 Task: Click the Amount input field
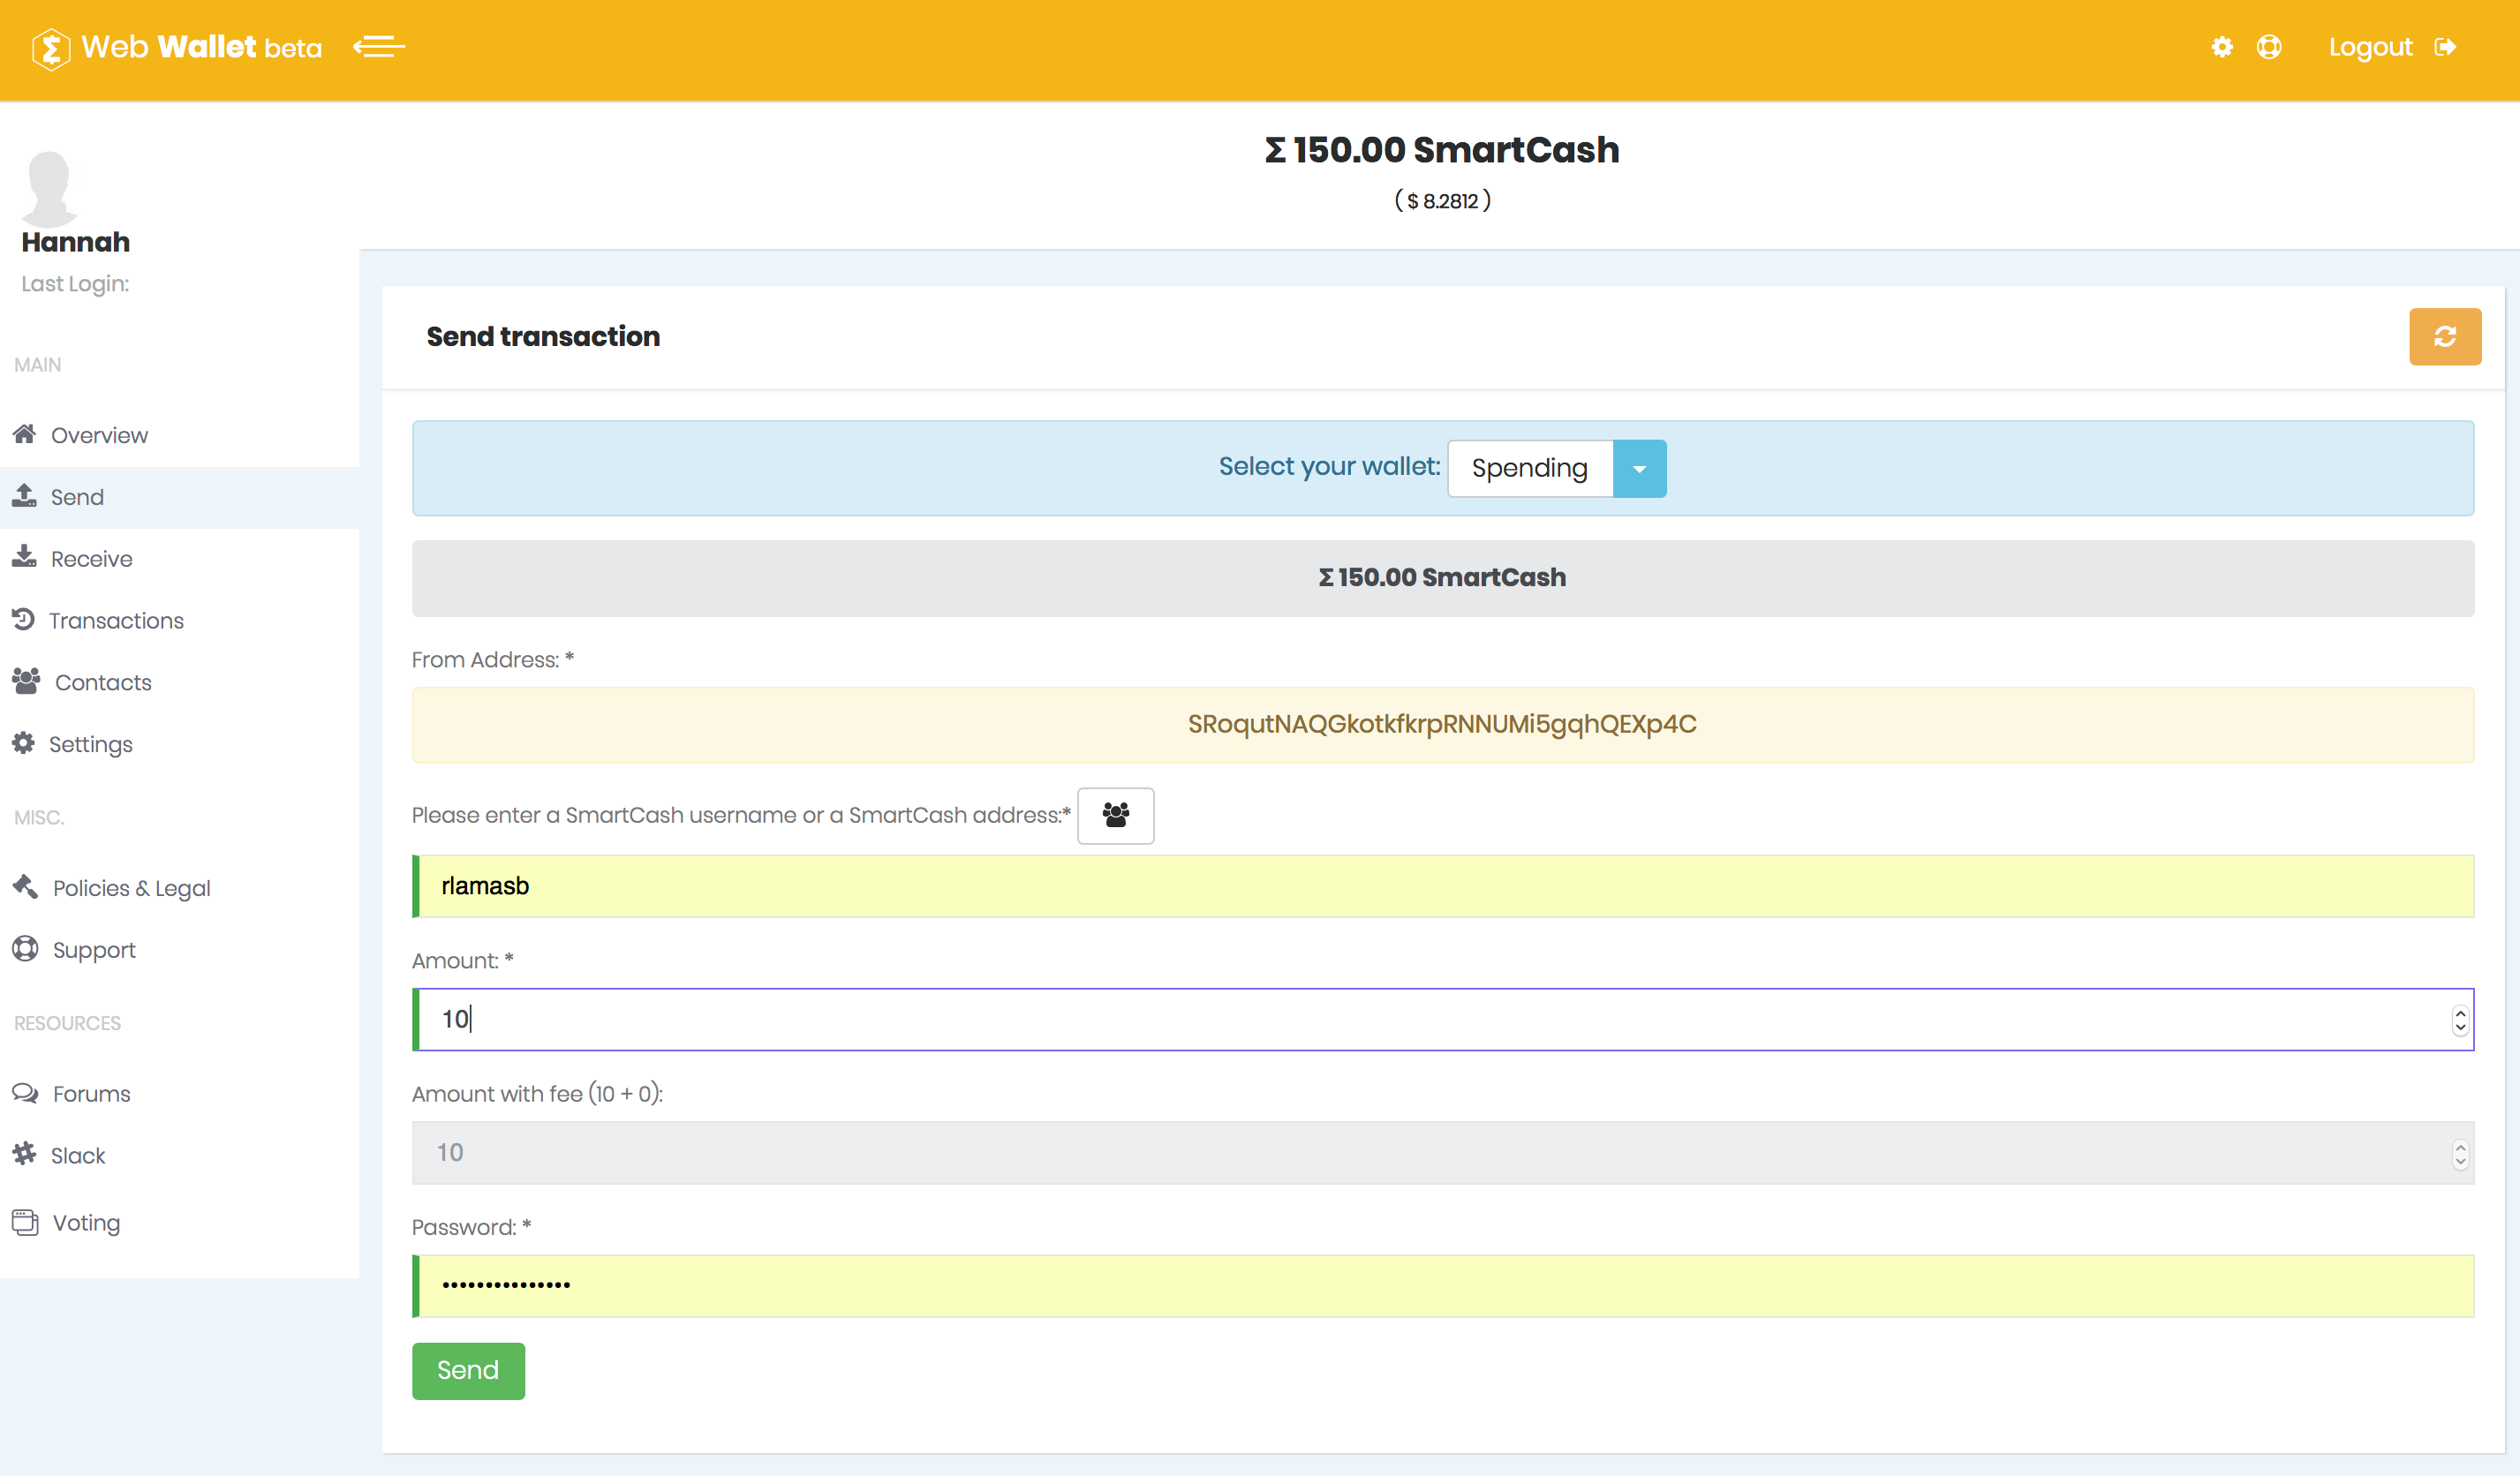(x=1442, y=1019)
